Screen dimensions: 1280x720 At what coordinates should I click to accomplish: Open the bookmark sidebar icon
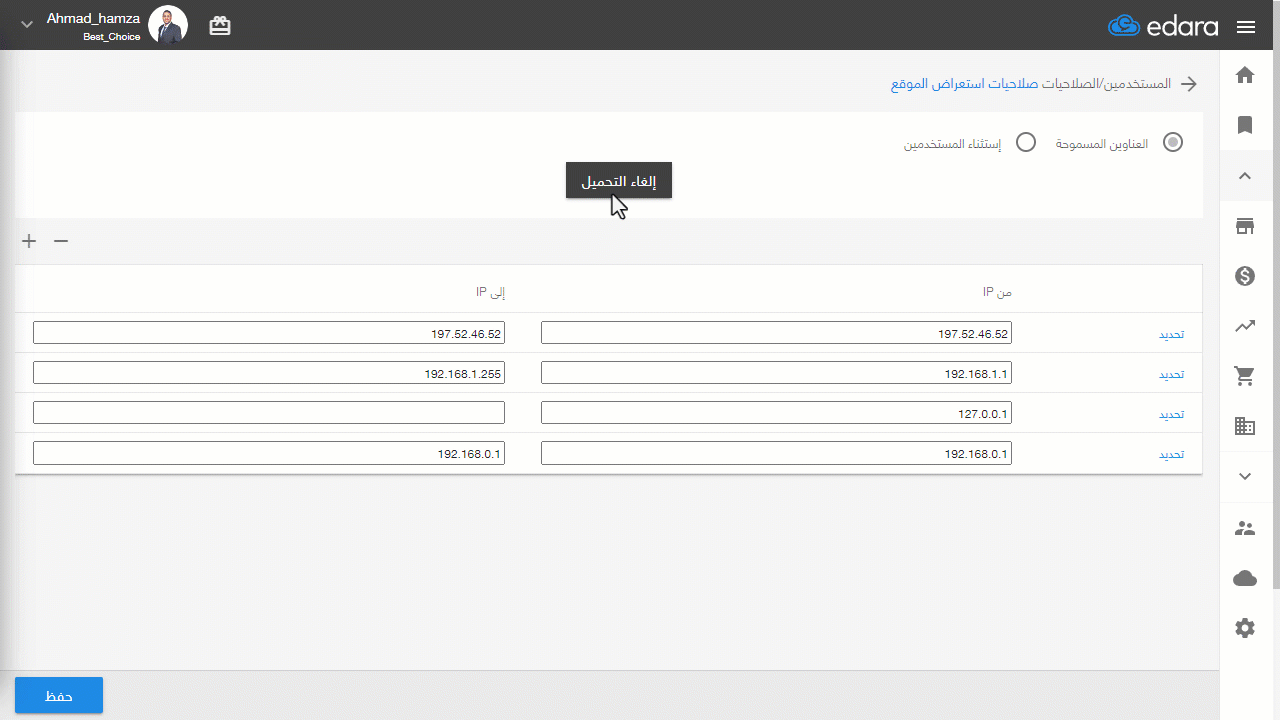(x=1245, y=125)
